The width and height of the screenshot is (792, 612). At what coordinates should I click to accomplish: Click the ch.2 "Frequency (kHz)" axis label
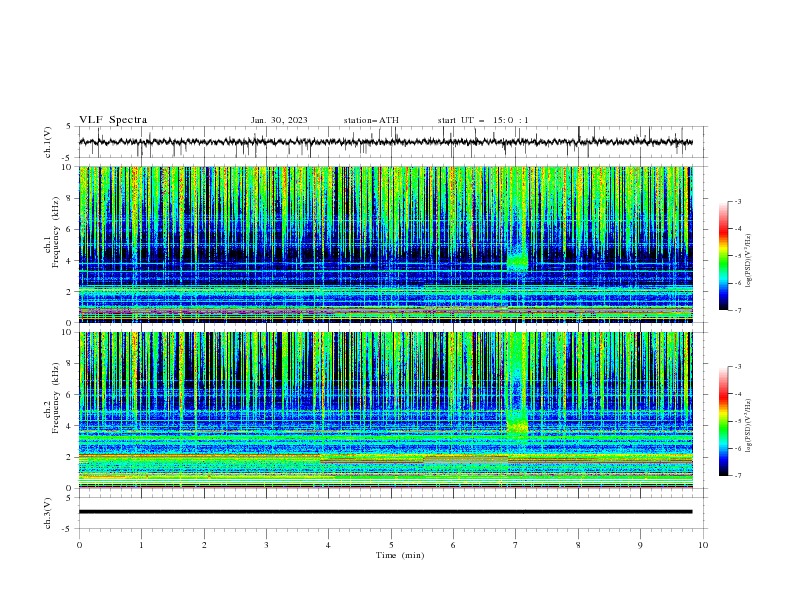coord(55,398)
